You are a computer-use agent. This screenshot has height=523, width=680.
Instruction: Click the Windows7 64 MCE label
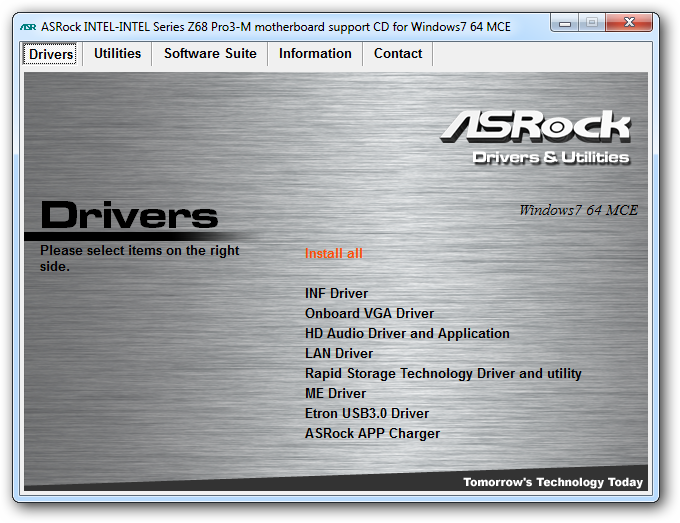coord(579,210)
